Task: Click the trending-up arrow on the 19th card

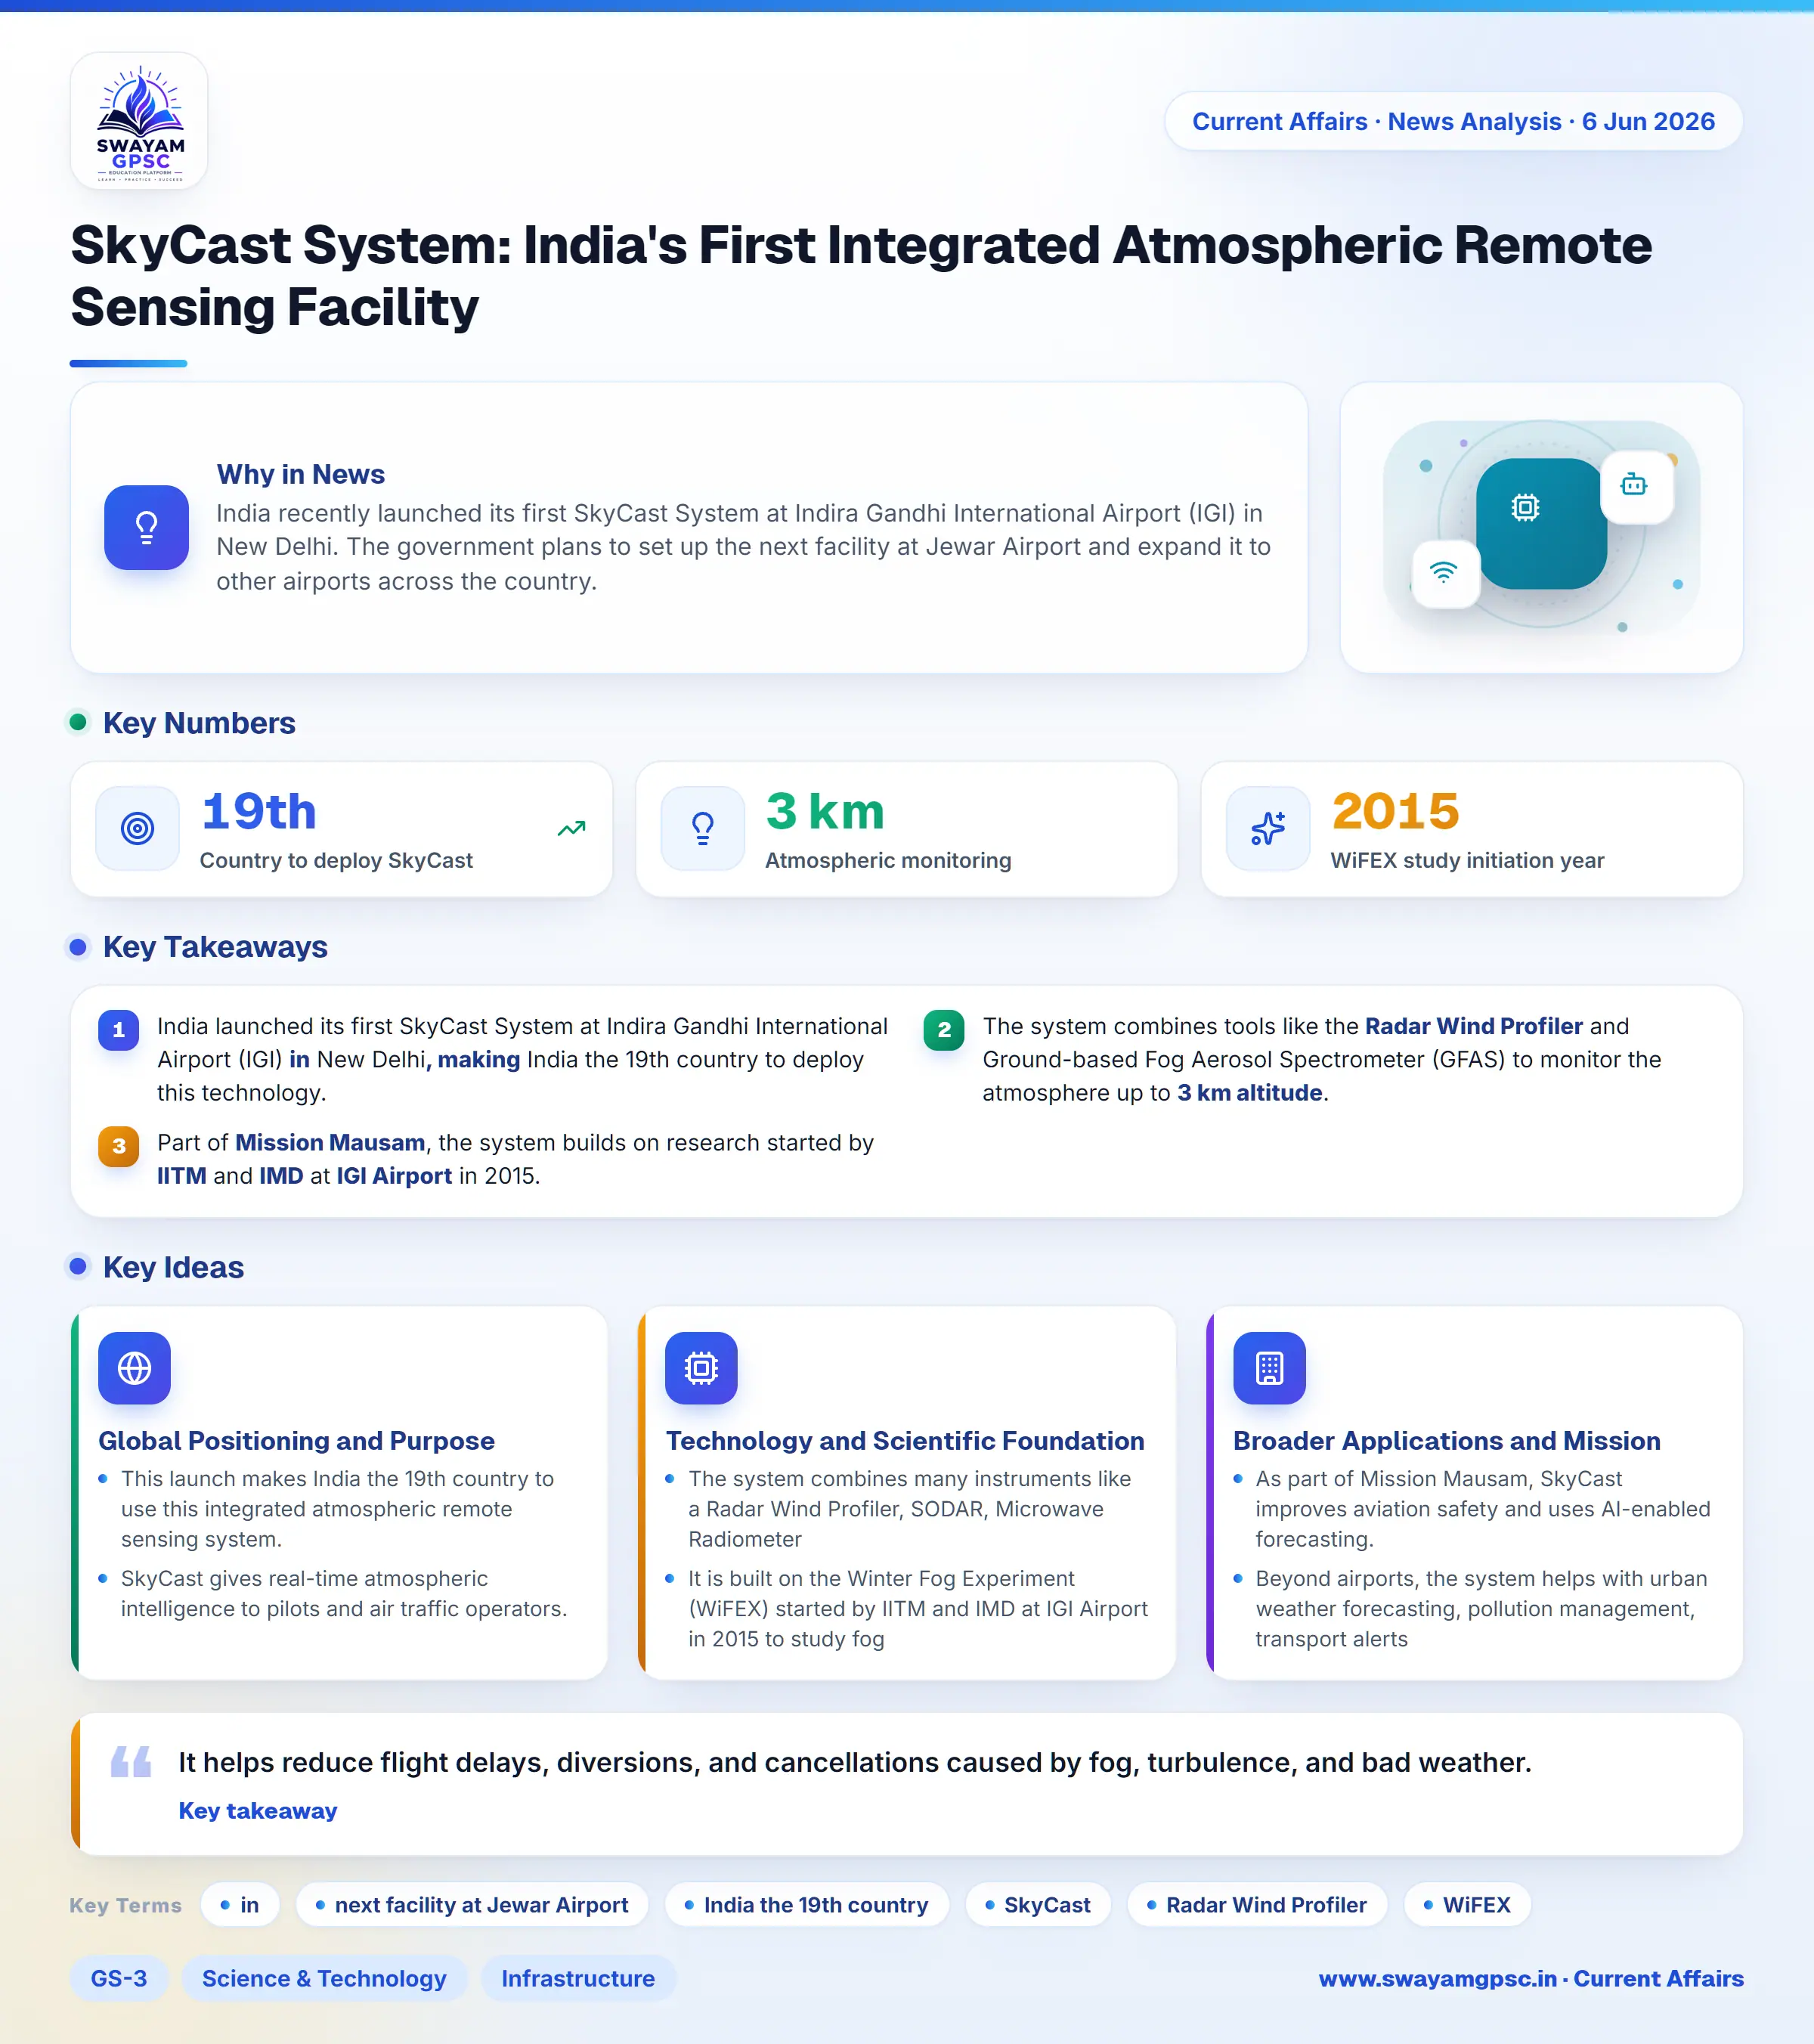Action: (x=571, y=828)
